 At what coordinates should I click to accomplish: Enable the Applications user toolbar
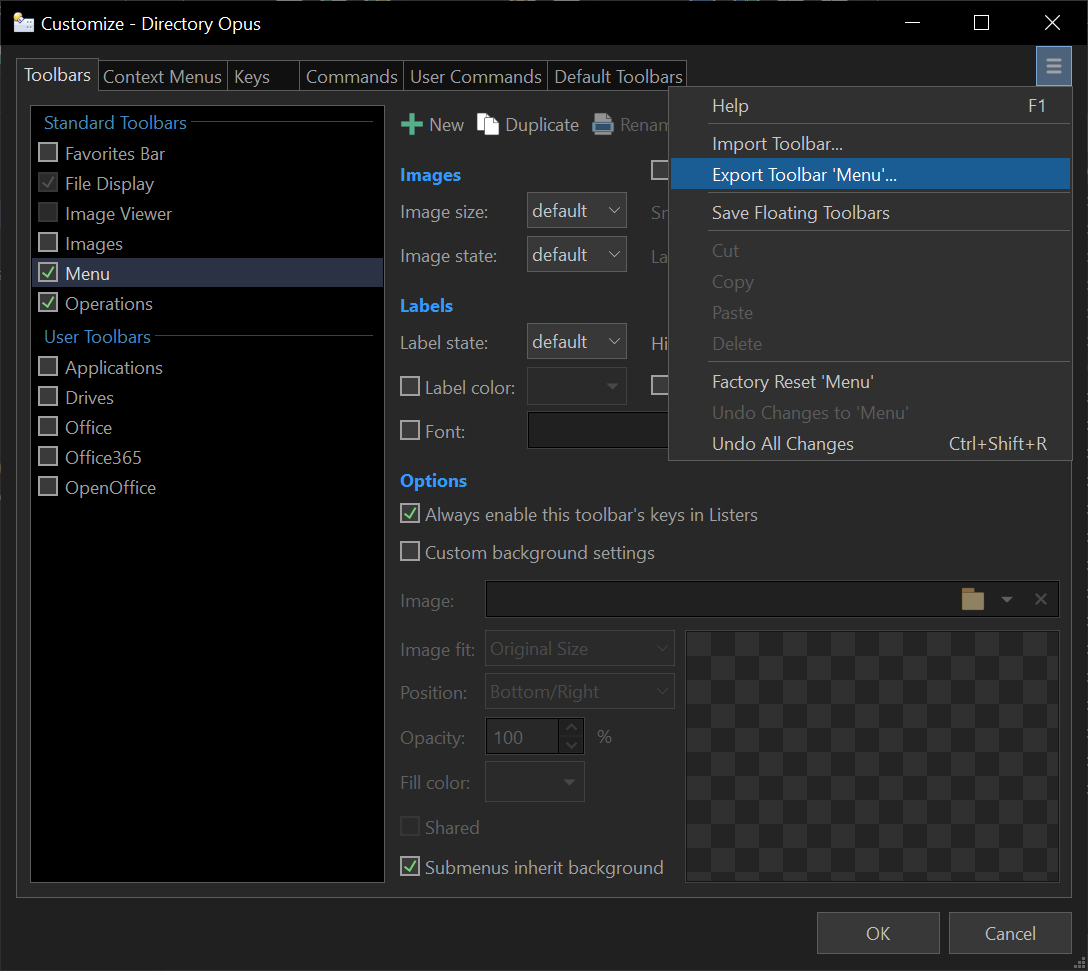[48, 366]
